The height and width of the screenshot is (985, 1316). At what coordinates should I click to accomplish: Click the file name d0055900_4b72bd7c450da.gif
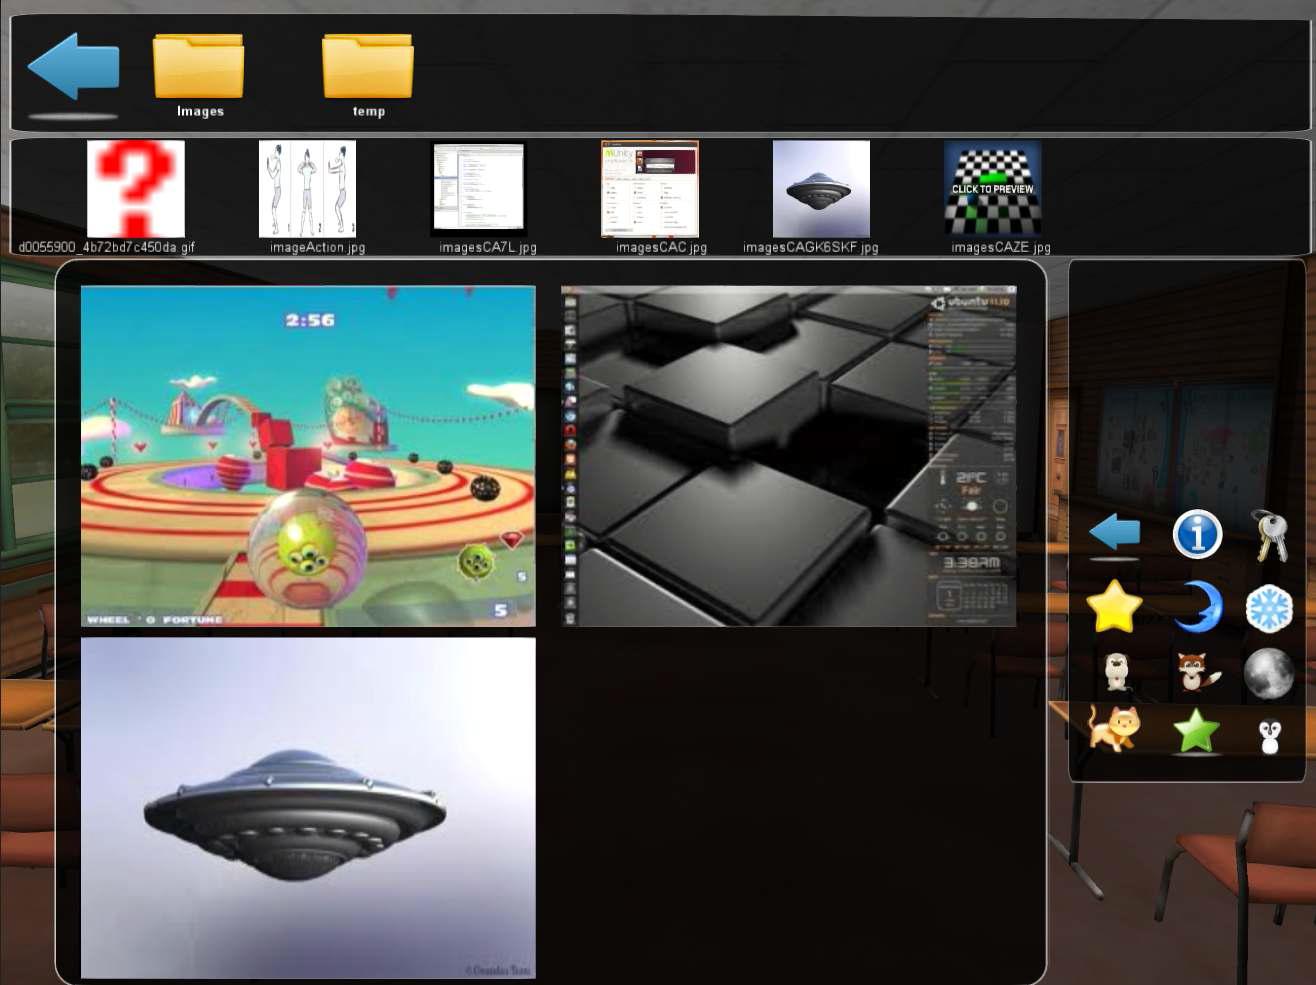pos(106,247)
